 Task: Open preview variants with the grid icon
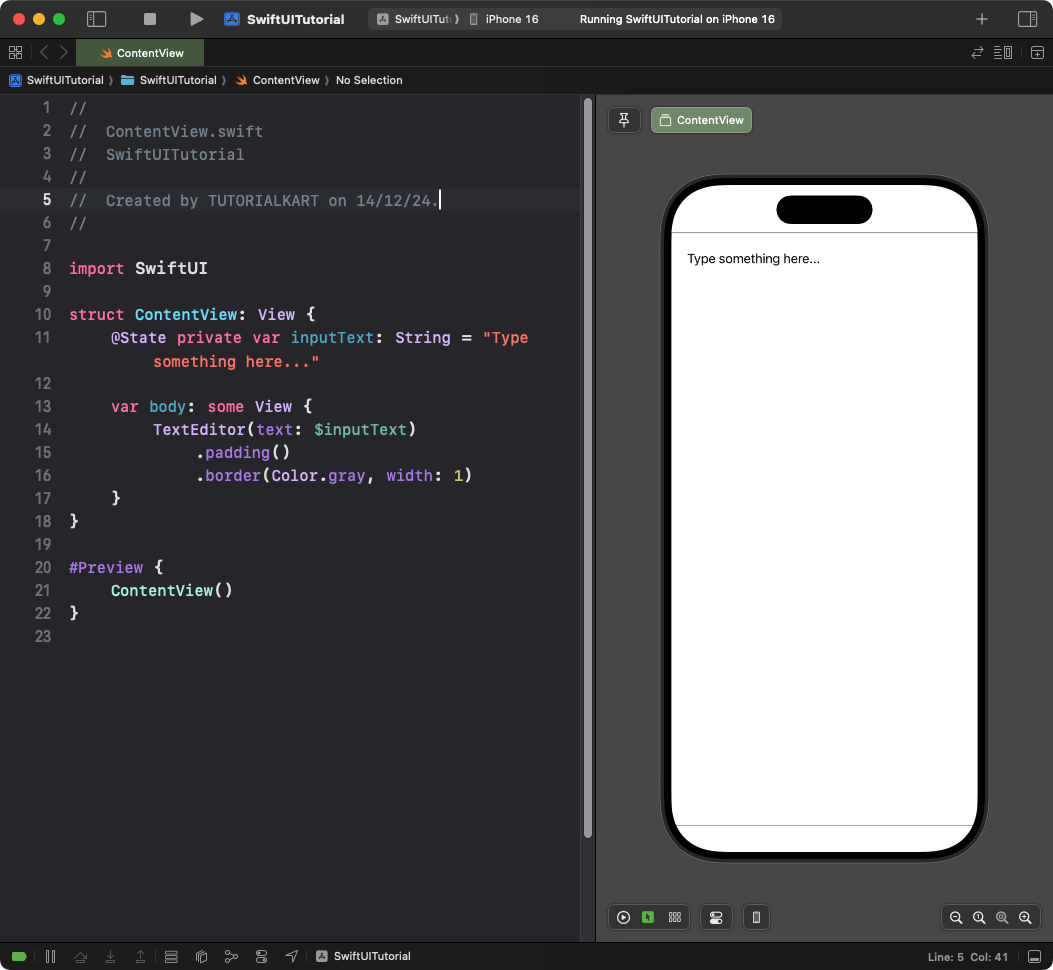(x=675, y=917)
